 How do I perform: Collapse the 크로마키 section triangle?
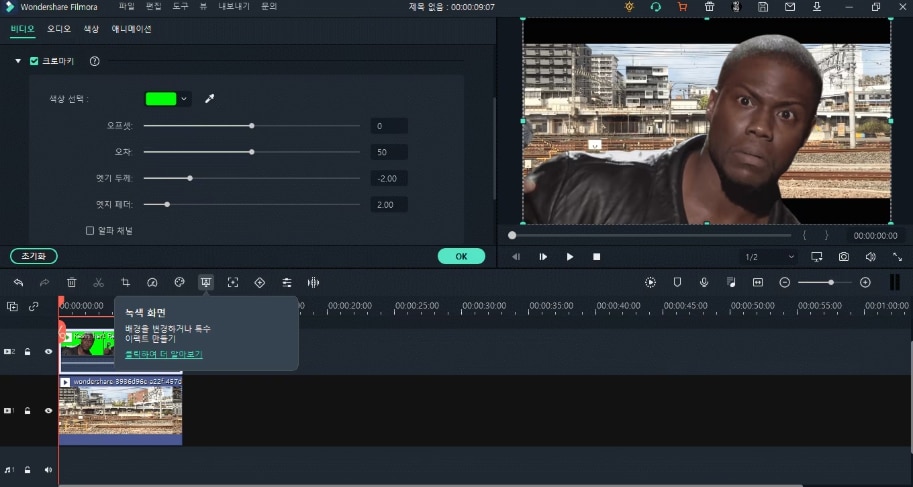pyautogui.click(x=18, y=61)
